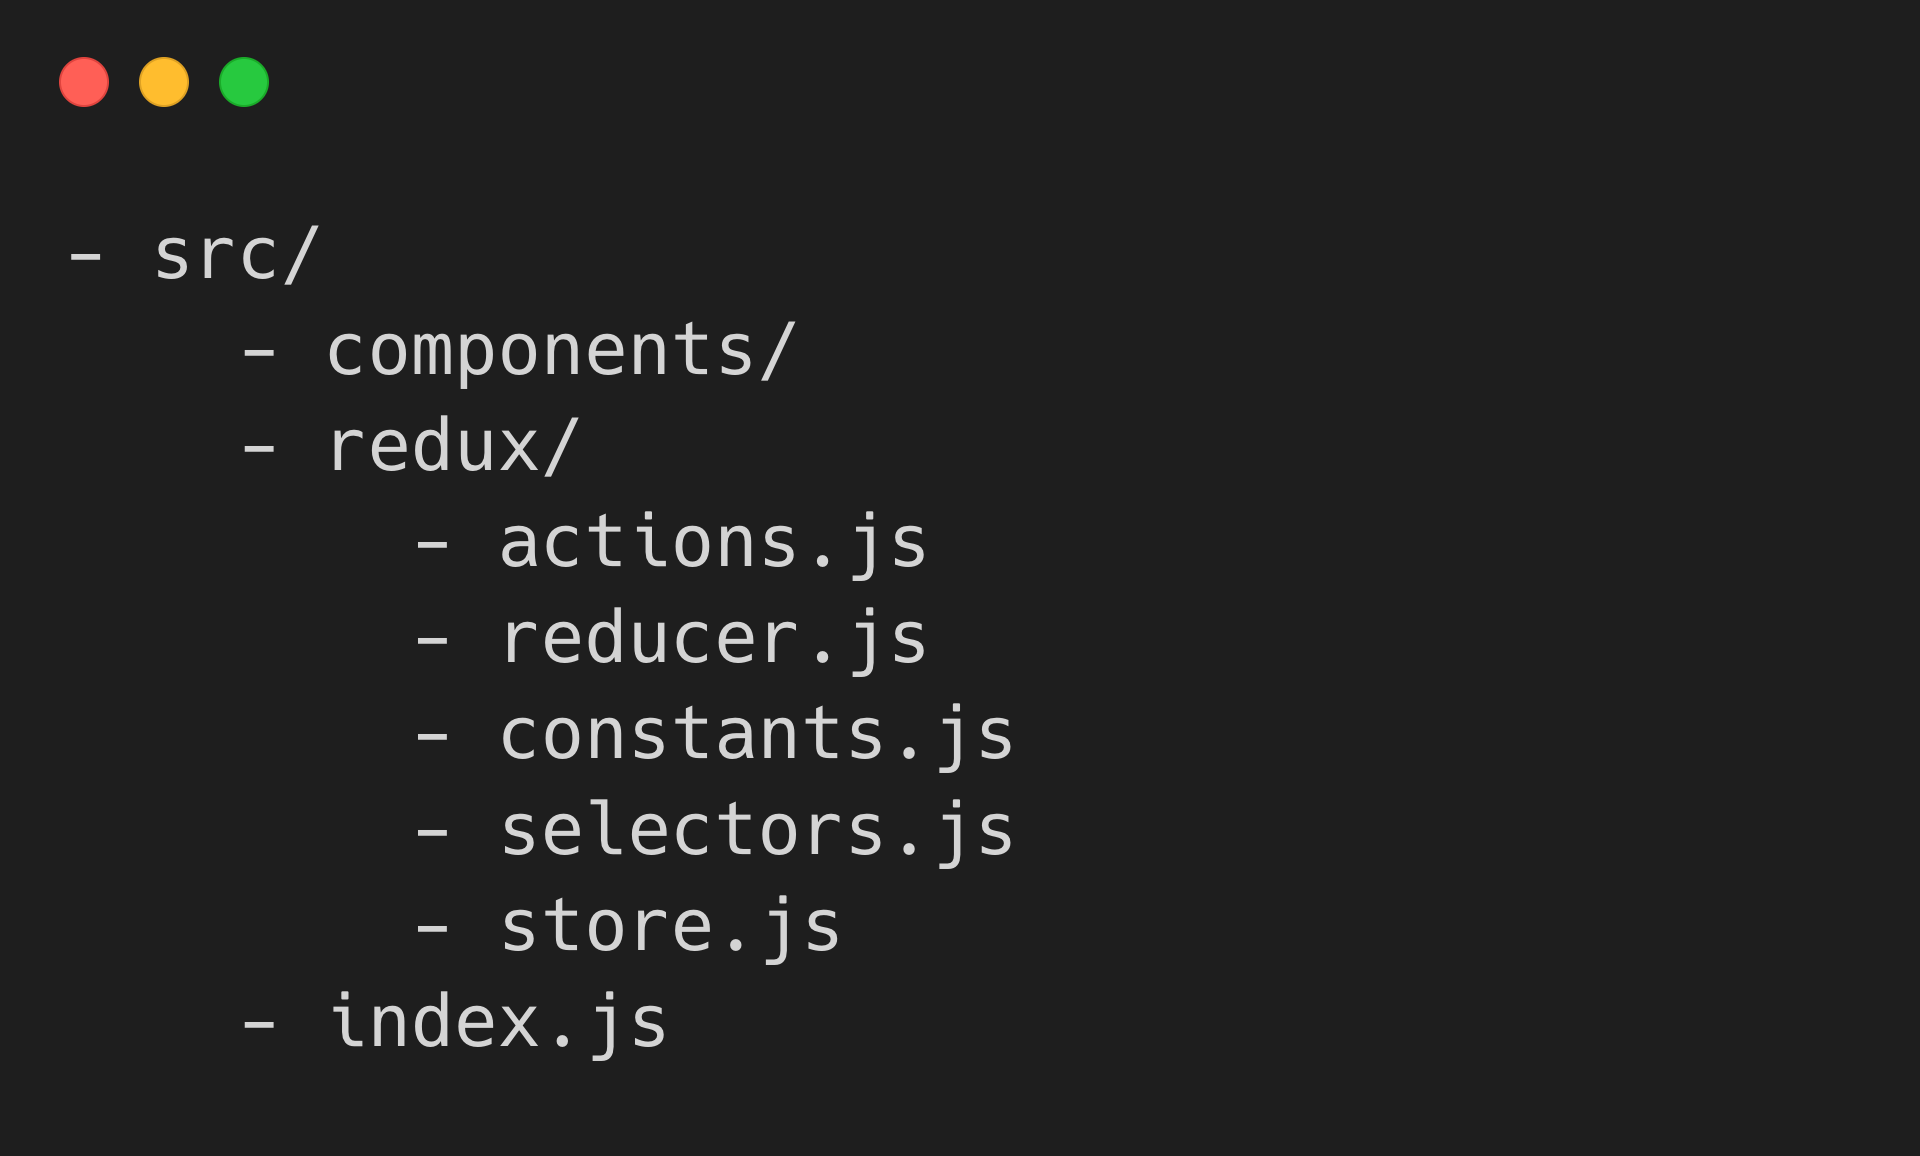Screen dimensions: 1920x1156
Task: Collapse redux/ using its dash marker
Action: pos(259,449)
